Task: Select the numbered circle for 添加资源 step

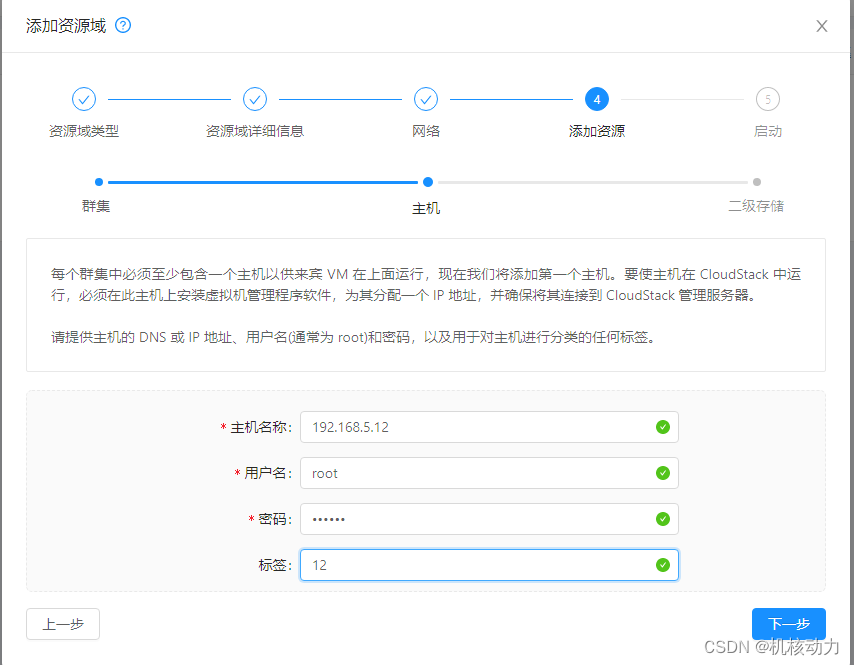Action: click(597, 99)
